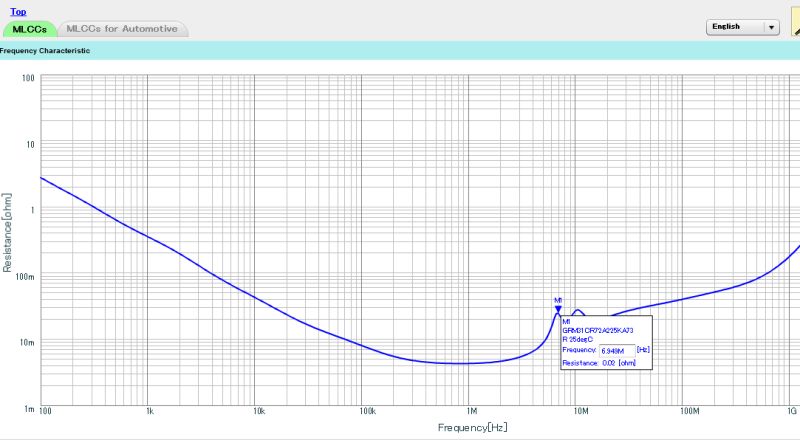
Task: Click the yellow note icon at top right
Action: coord(795,23)
